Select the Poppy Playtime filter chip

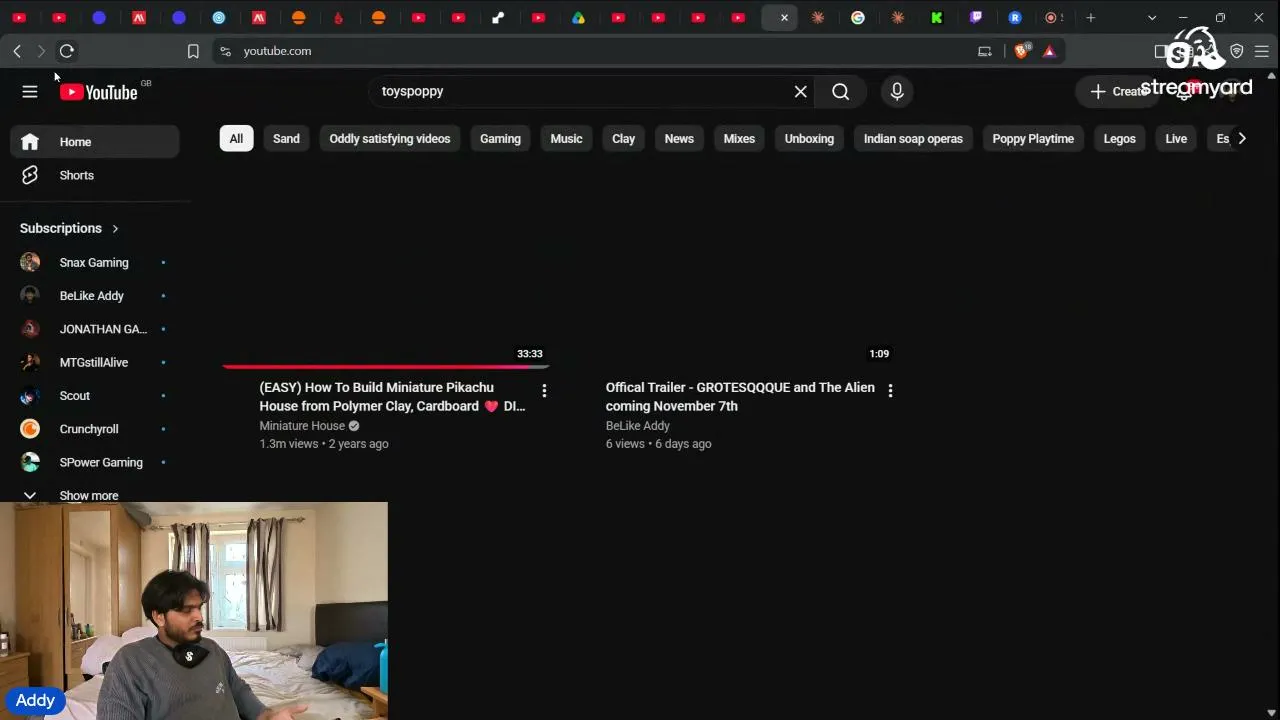pyautogui.click(x=1033, y=139)
